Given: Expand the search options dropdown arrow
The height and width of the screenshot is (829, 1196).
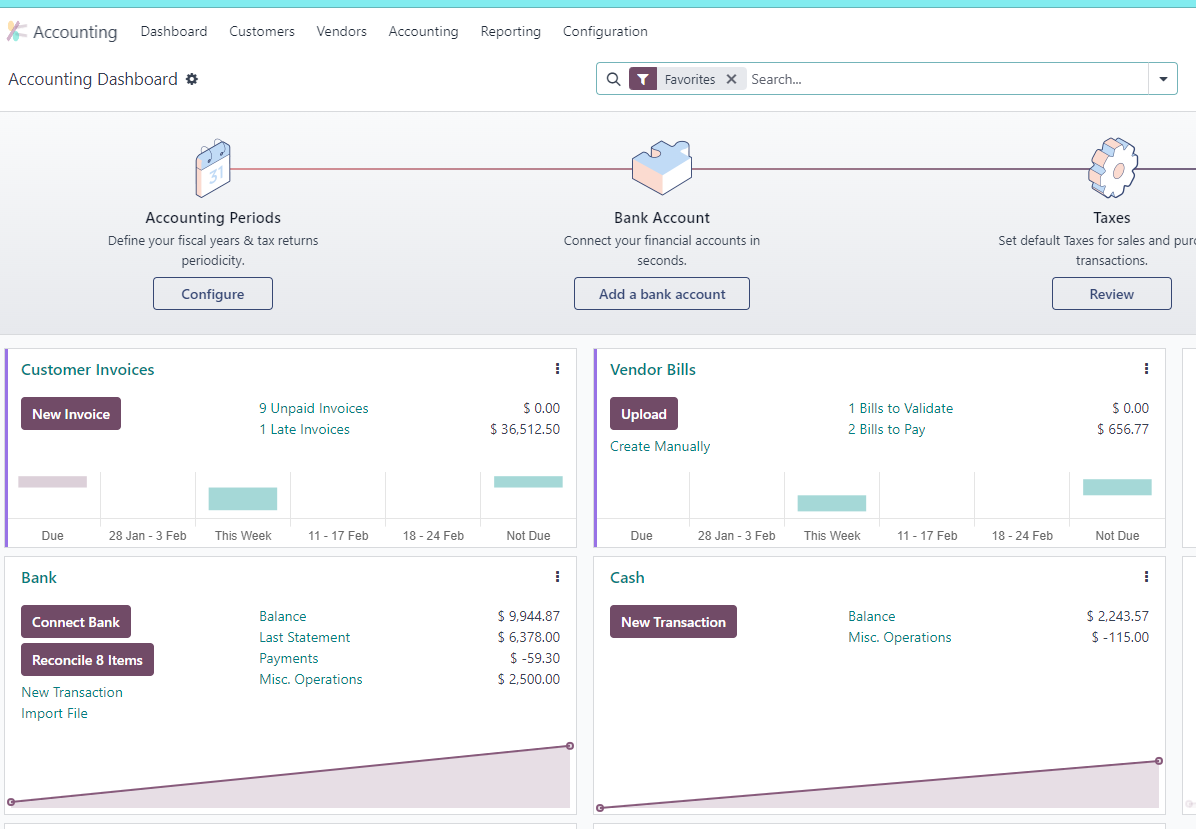Looking at the screenshot, I should coord(1163,79).
